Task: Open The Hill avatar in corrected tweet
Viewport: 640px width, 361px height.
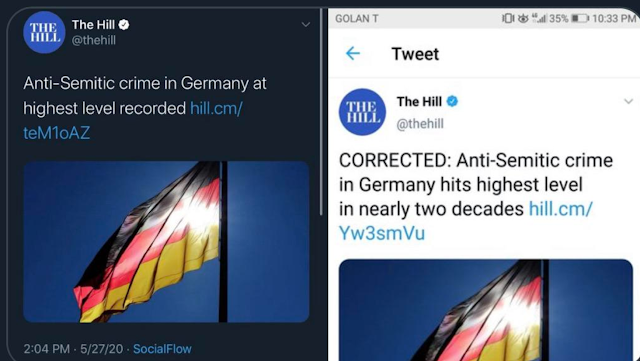Action: (362, 112)
